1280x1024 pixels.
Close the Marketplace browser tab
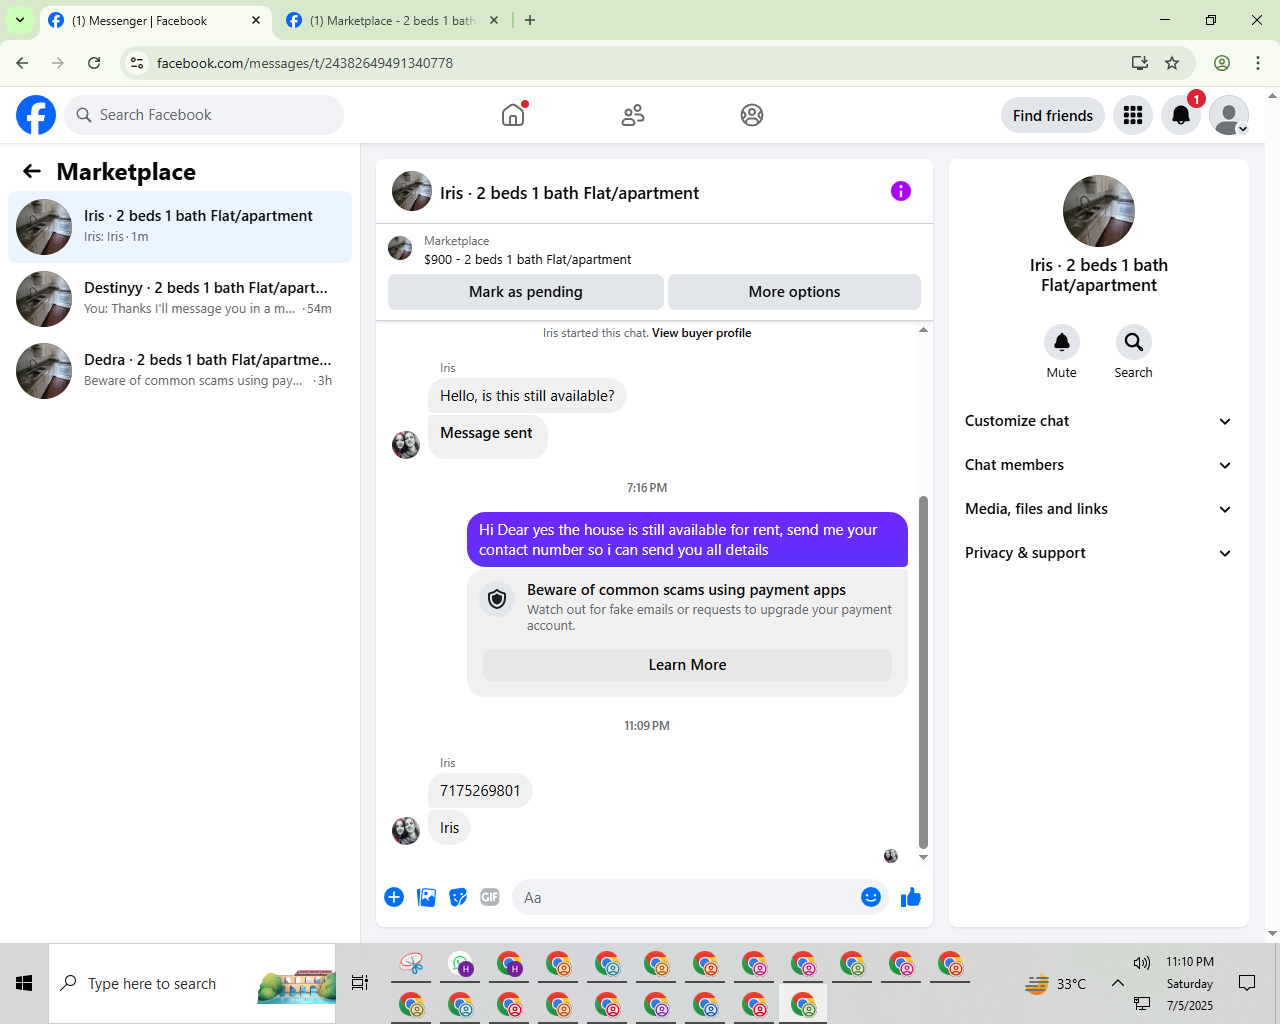pos(494,20)
